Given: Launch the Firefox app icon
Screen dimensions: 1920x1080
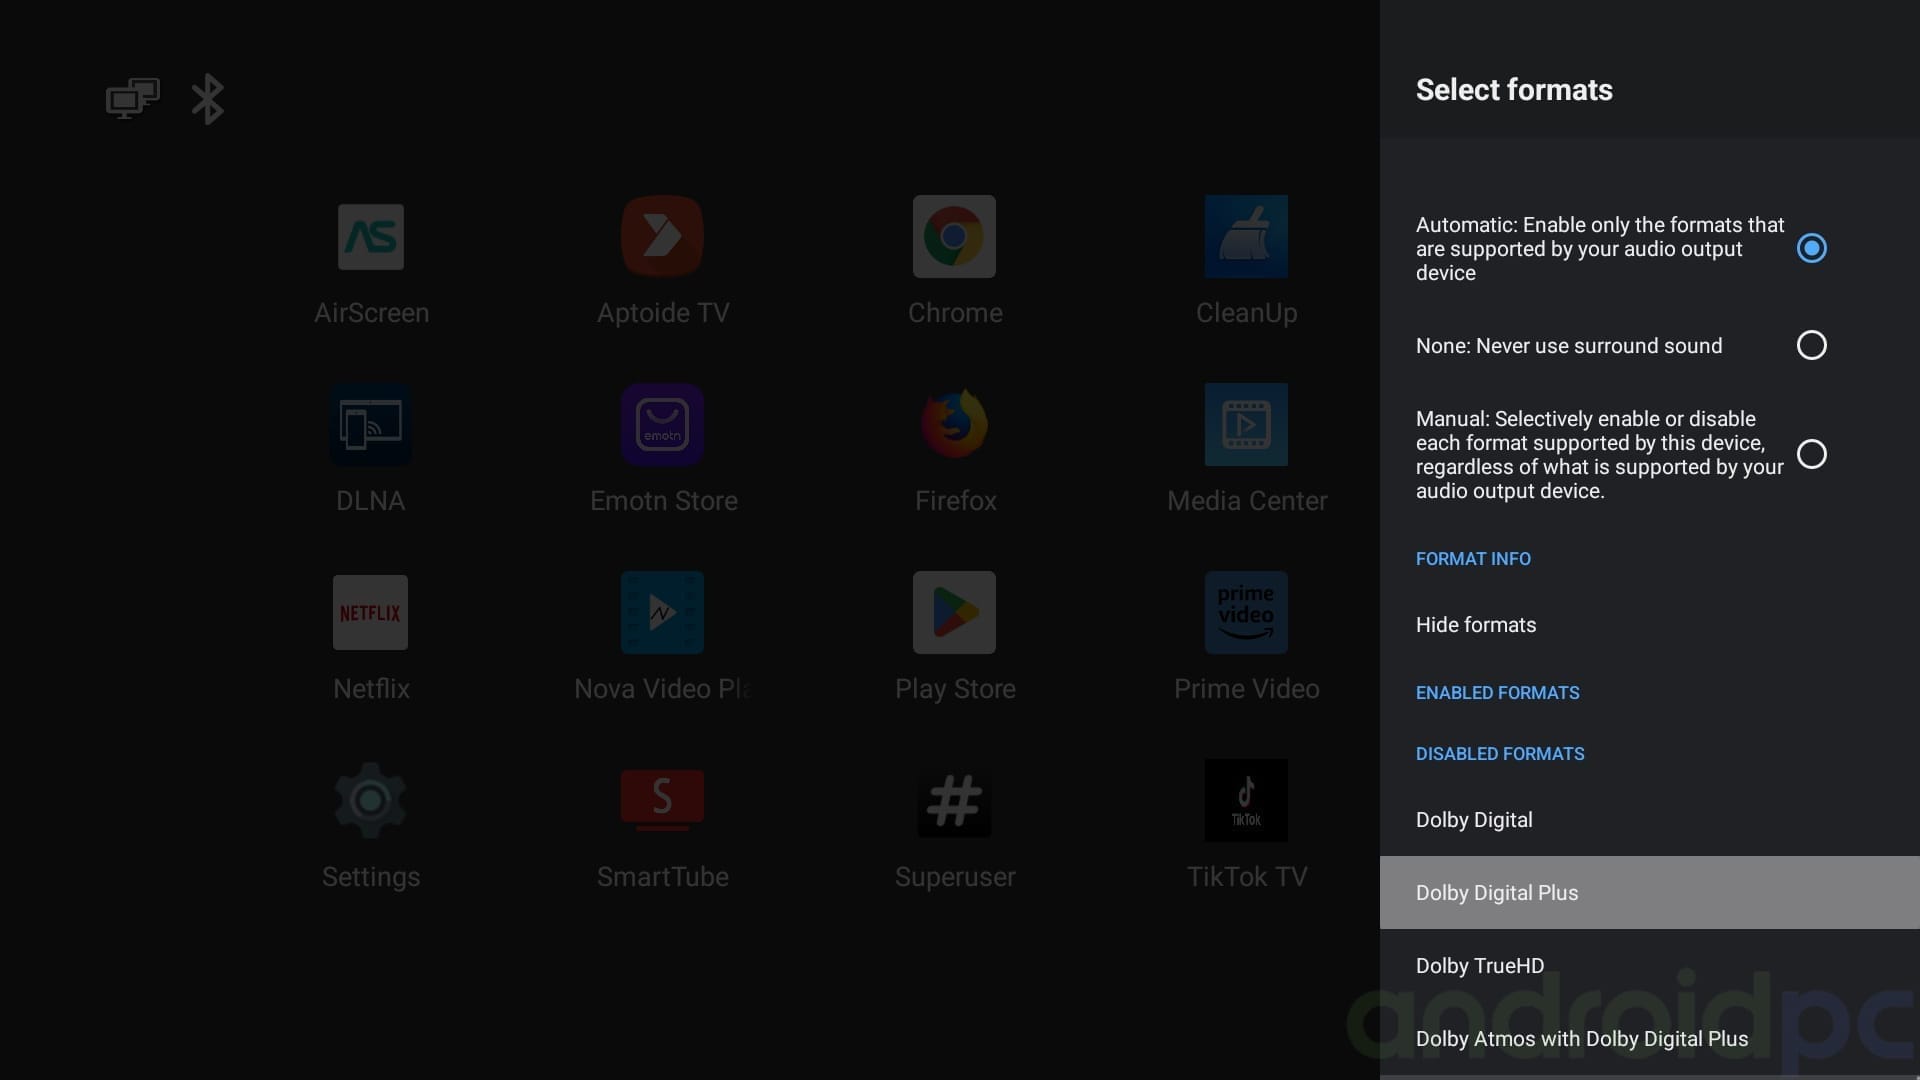Looking at the screenshot, I should [954, 425].
